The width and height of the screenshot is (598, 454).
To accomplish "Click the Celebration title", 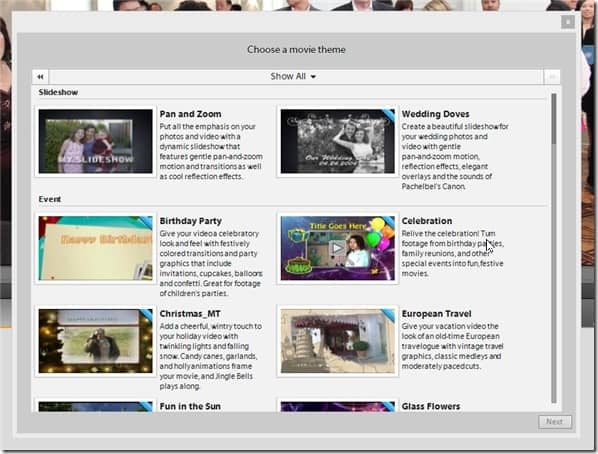I will tap(427, 221).
